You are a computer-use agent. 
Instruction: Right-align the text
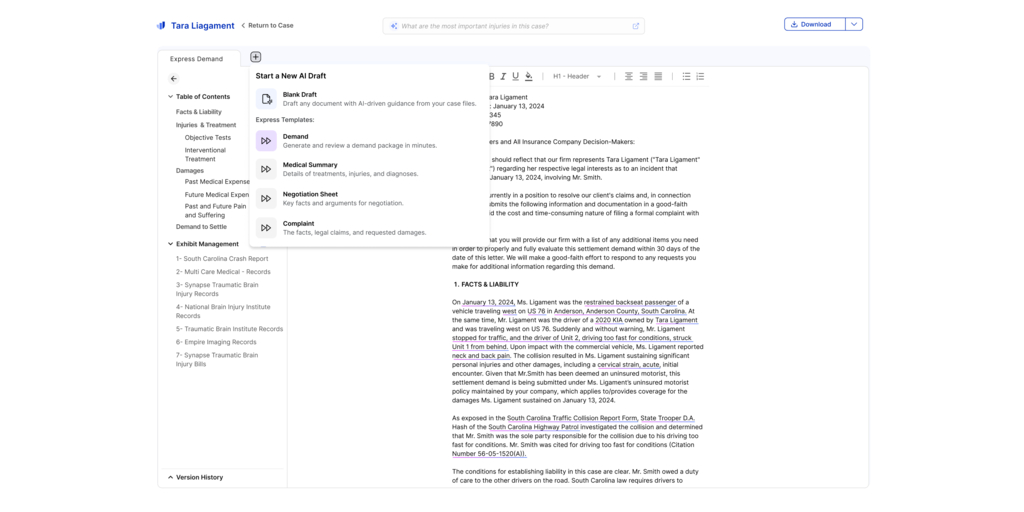643,76
